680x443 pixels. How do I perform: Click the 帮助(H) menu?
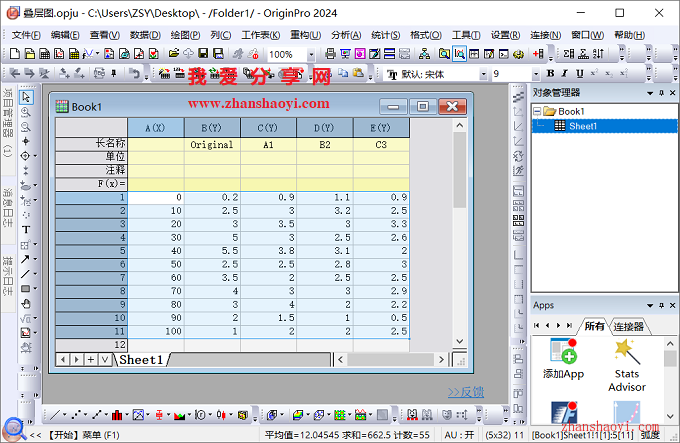629,35
